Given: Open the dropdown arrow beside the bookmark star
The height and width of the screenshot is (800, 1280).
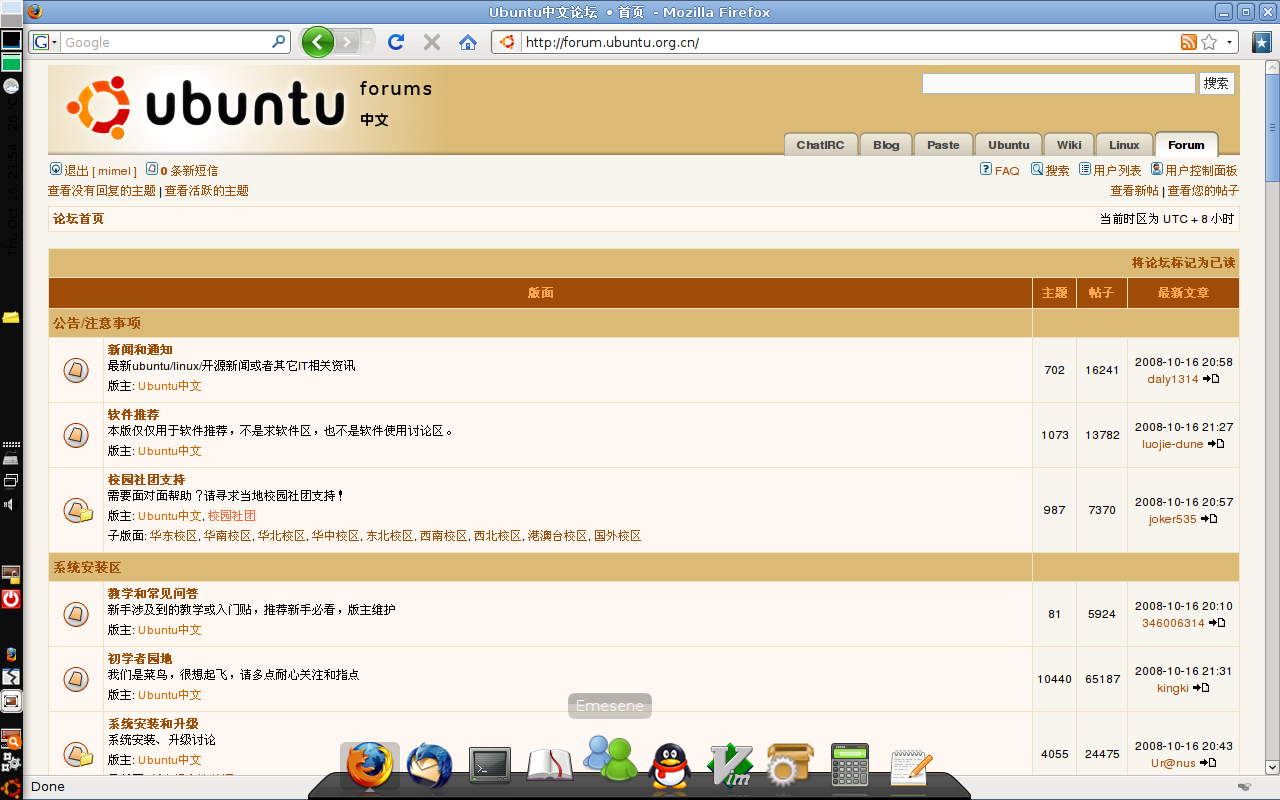Looking at the screenshot, I should click(1229, 42).
